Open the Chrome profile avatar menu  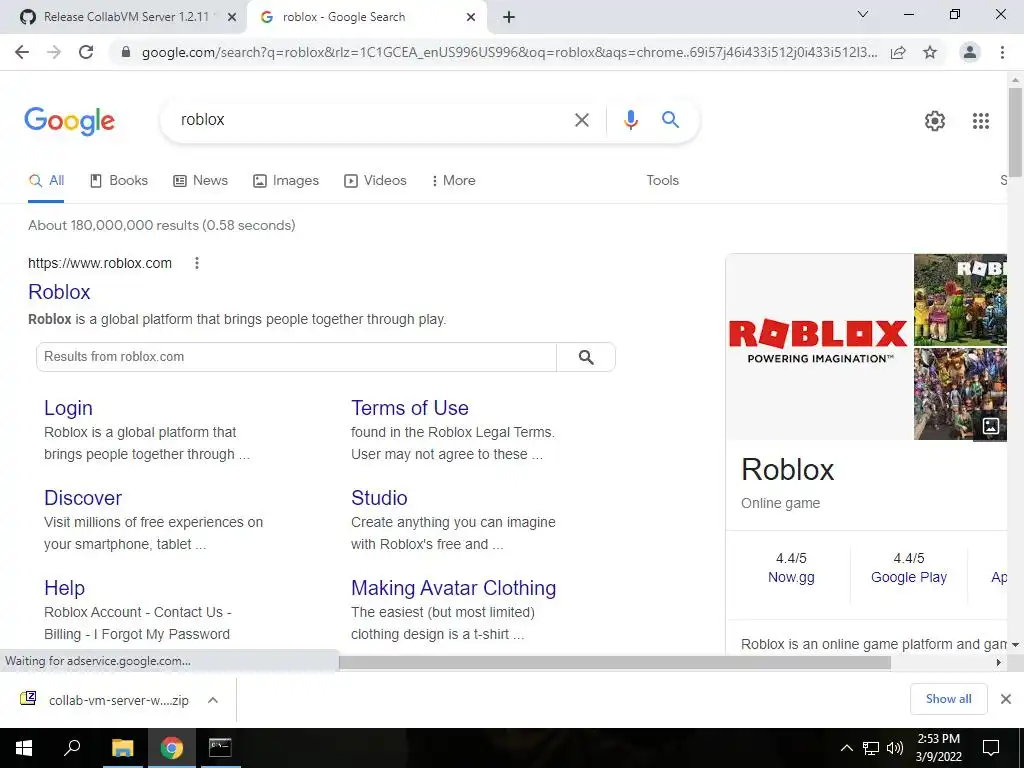pyautogui.click(x=970, y=52)
